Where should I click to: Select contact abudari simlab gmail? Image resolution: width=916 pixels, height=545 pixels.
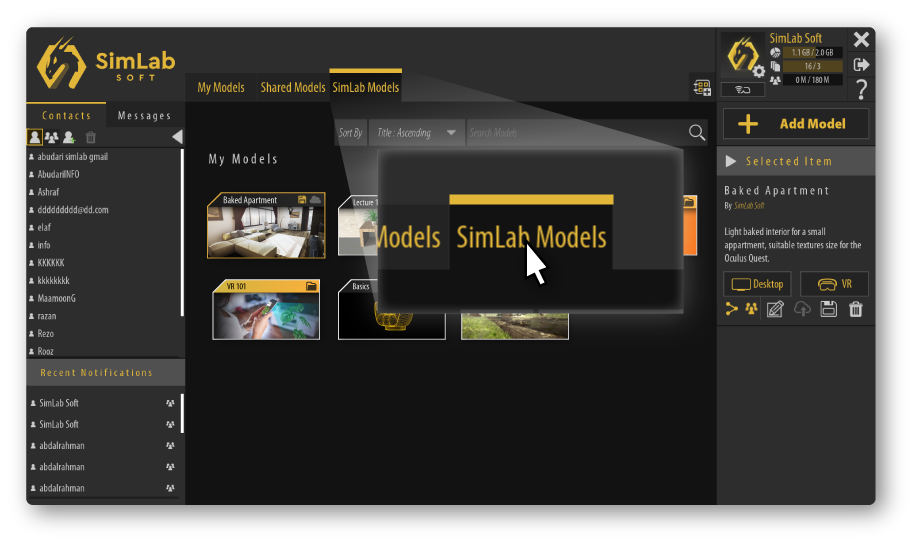(x=72, y=157)
